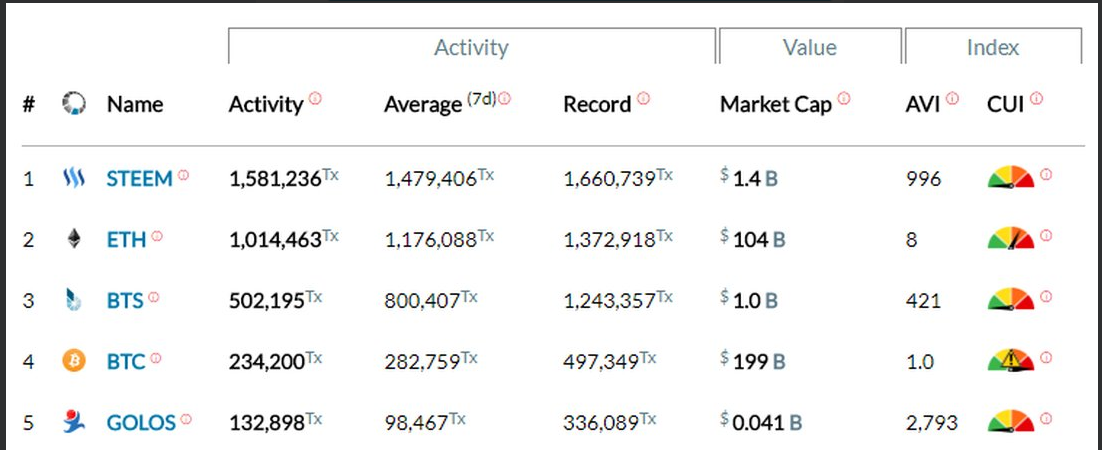The height and width of the screenshot is (450, 1102).
Task: Click the STEEM coin logo icon
Action: pos(73,179)
